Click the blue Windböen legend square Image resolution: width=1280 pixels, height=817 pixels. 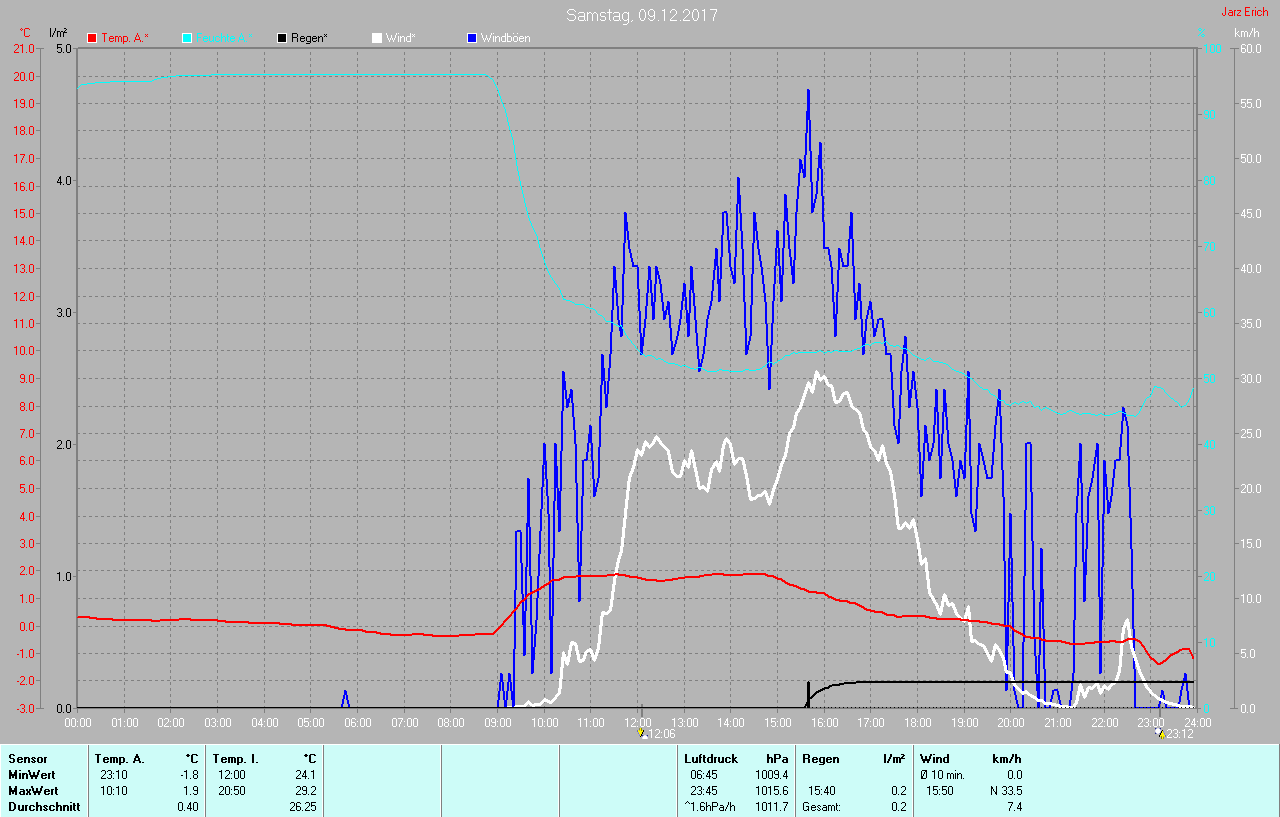(x=472, y=38)
